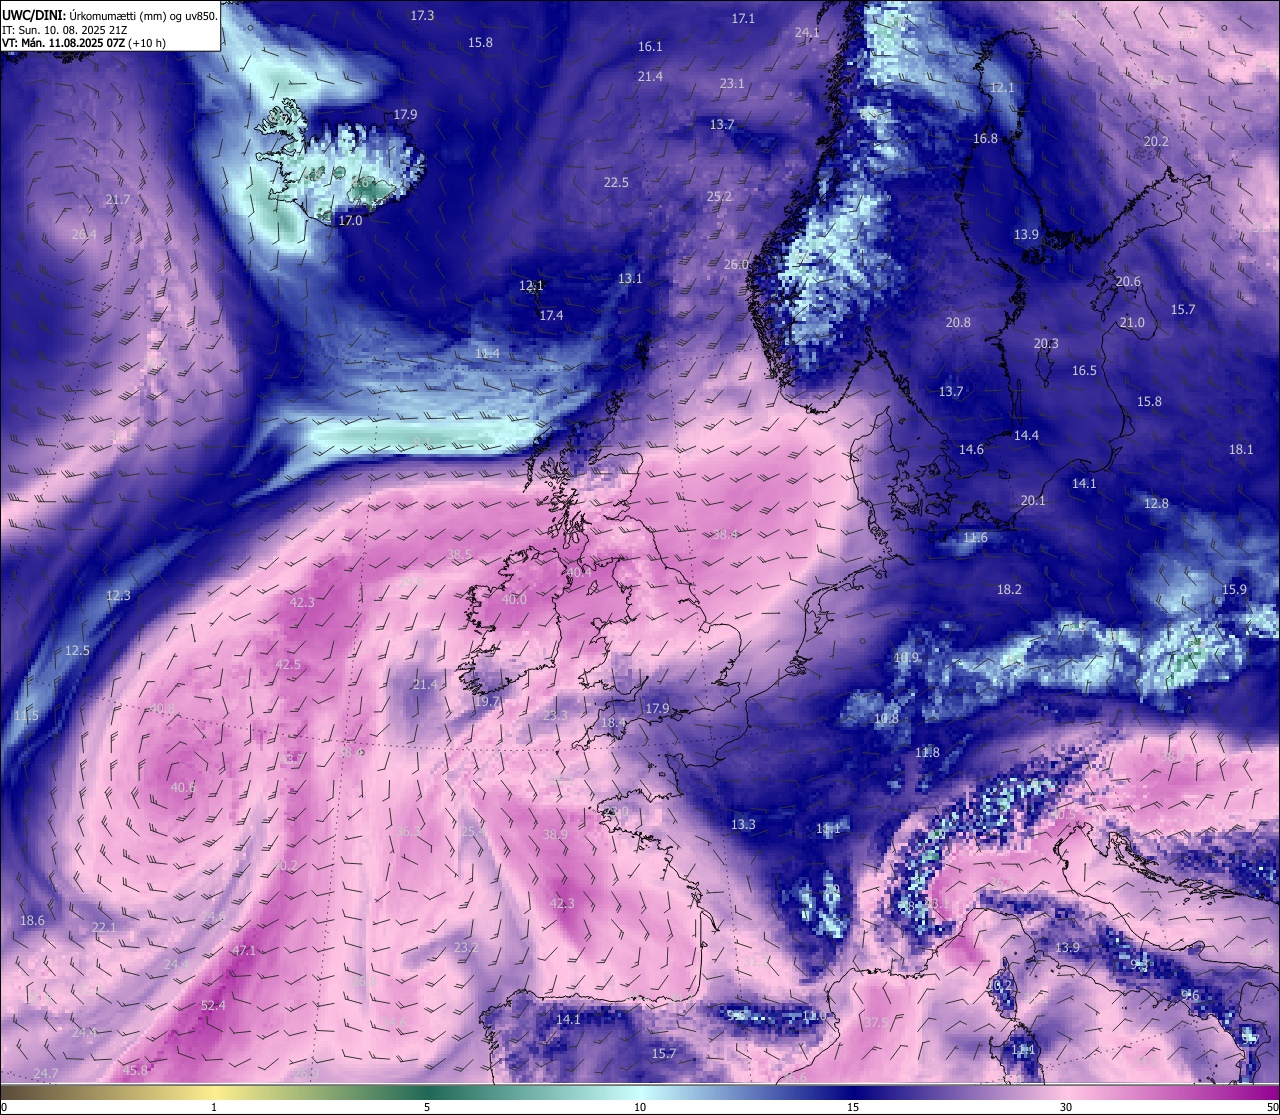Click the 23.3 value south of Wales
Viewport: 1280px width, 1115px height.
[x=555, y=715]
